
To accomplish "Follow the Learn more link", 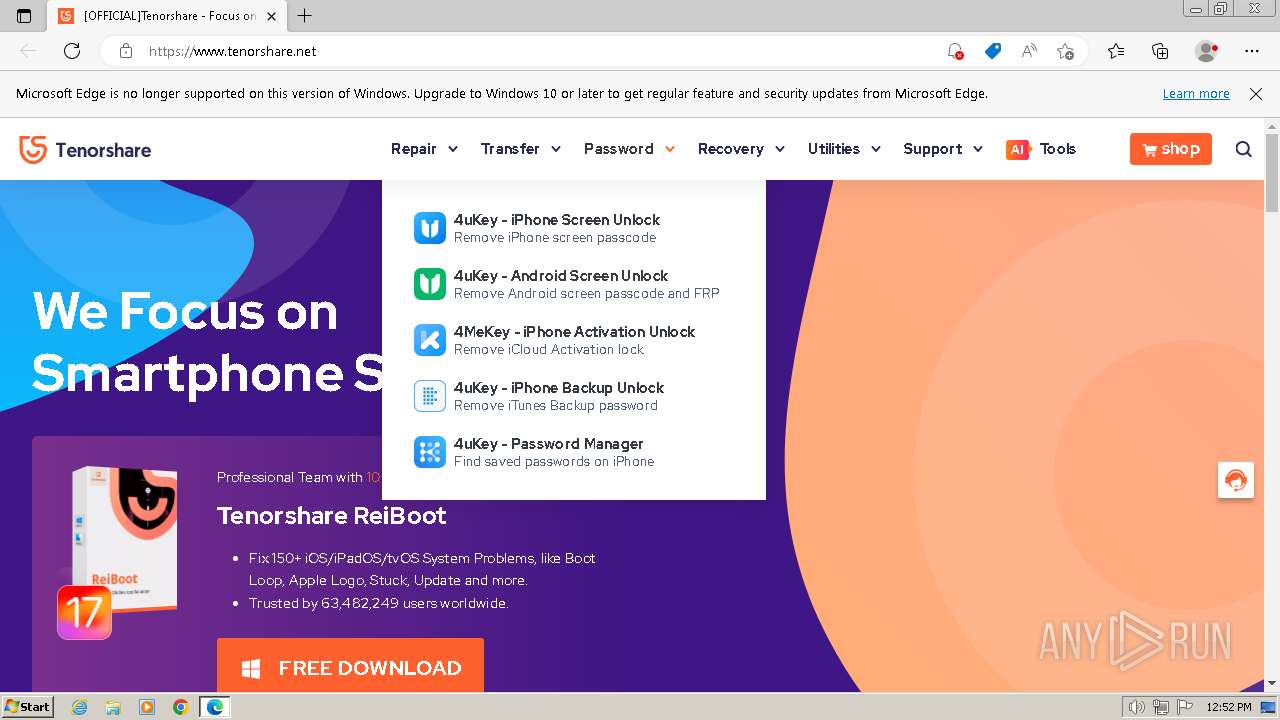I will point(1196,93).
